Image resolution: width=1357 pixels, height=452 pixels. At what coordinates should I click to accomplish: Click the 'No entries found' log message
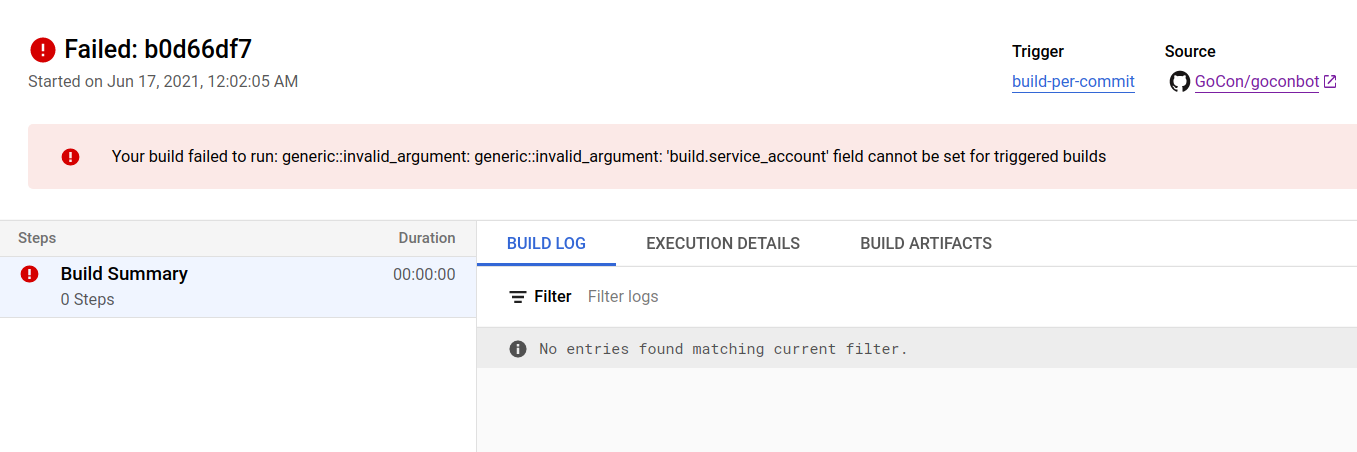723,349
